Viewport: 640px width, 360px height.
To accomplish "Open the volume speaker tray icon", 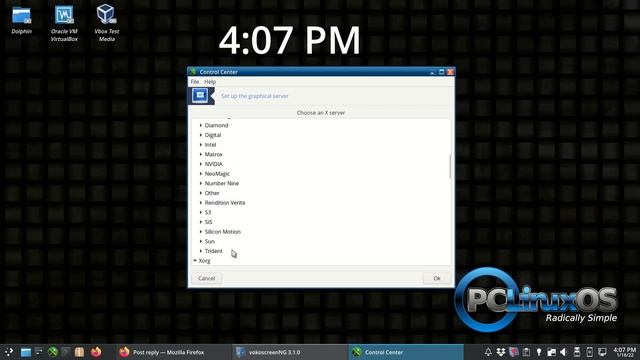I will pyautogui.click(x=564, y=352).
